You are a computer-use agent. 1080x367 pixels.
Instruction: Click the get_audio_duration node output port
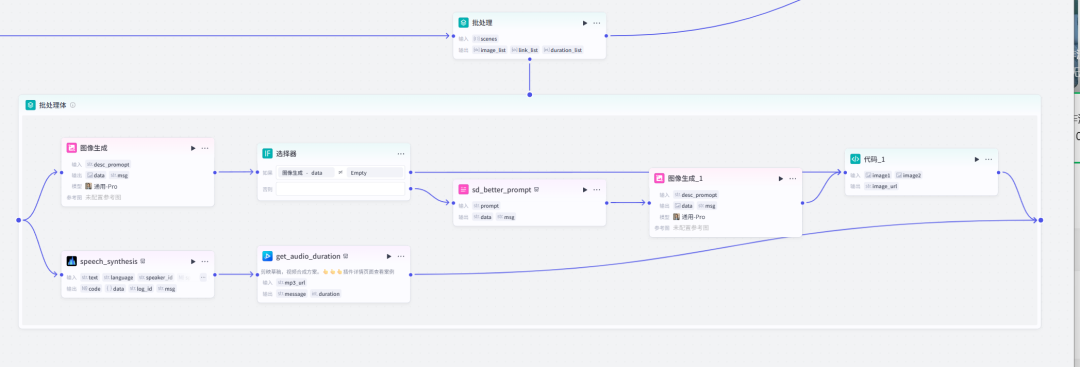pyautogui.click(x=411, y=274)
